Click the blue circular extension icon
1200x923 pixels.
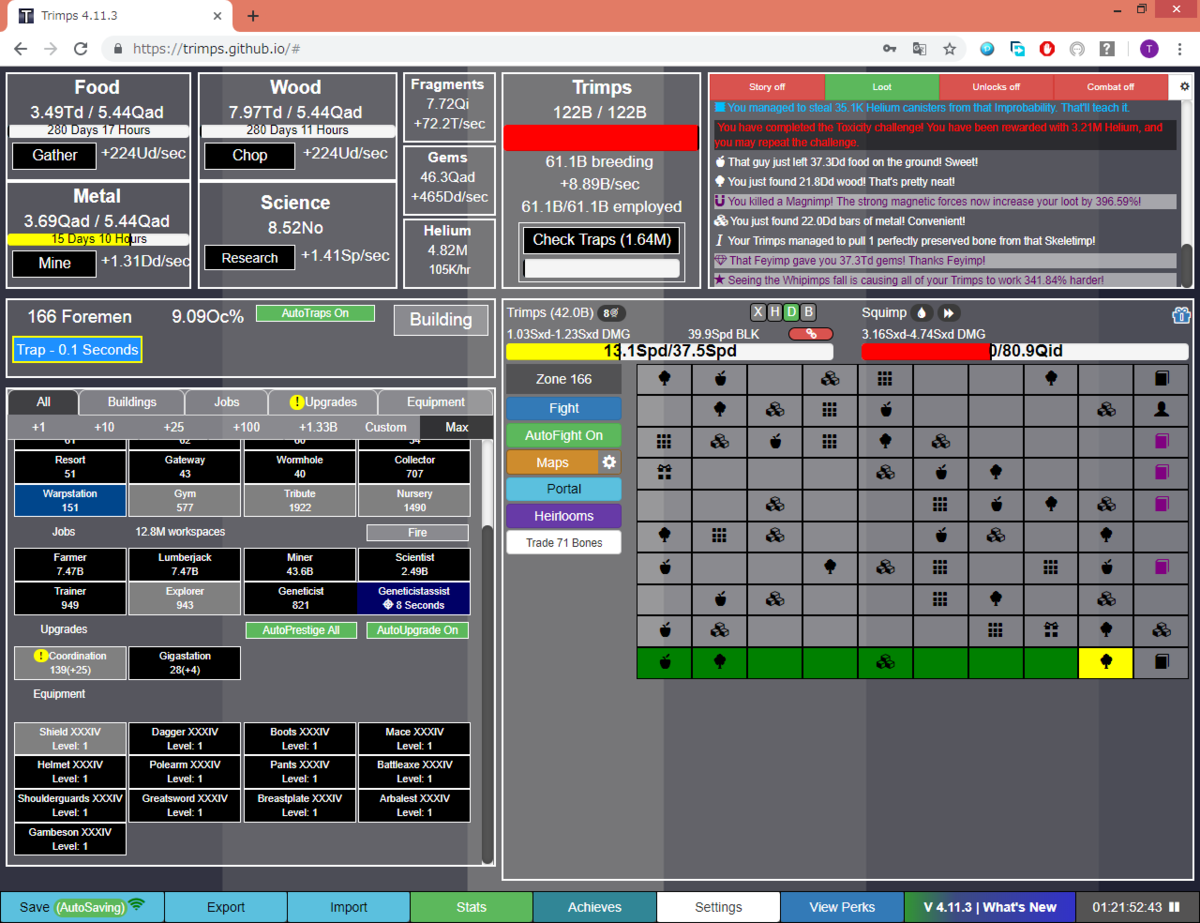click(x=986, y=48)
